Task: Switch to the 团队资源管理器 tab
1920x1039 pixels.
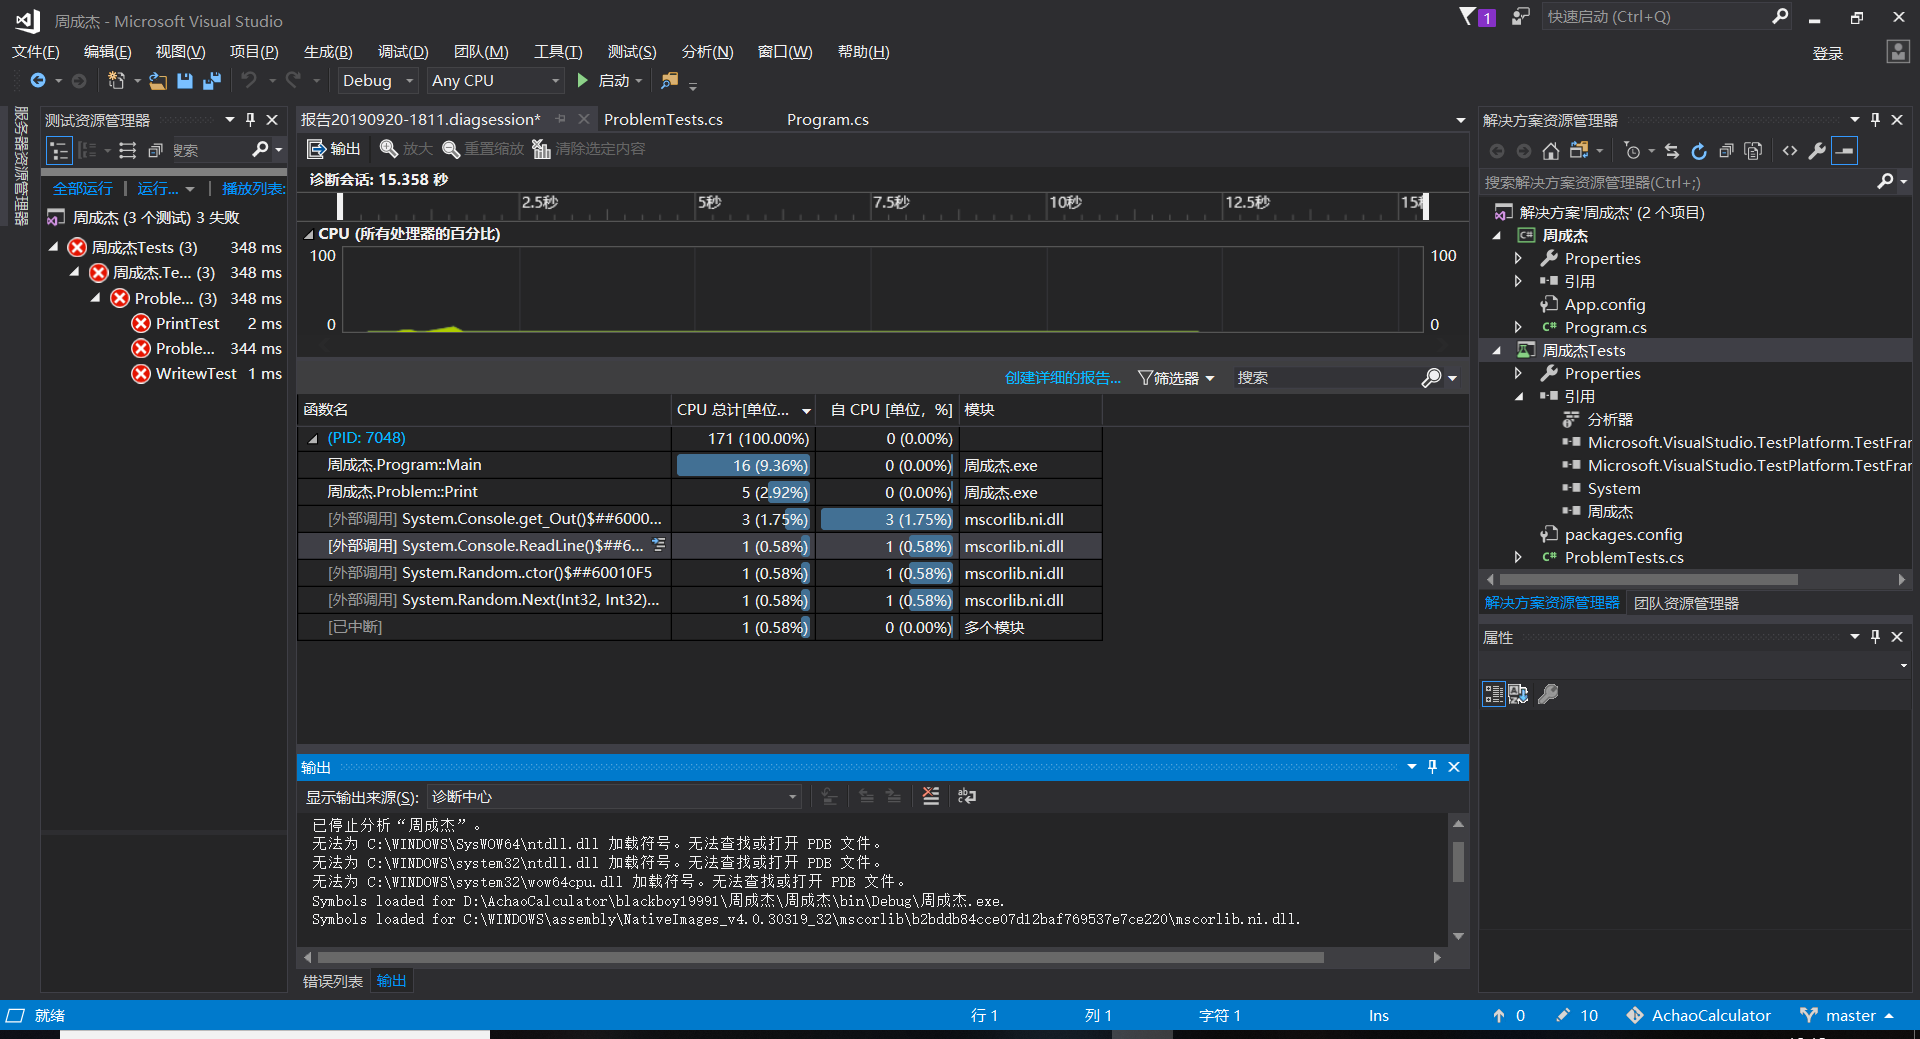Action: tap(1686, 603)
